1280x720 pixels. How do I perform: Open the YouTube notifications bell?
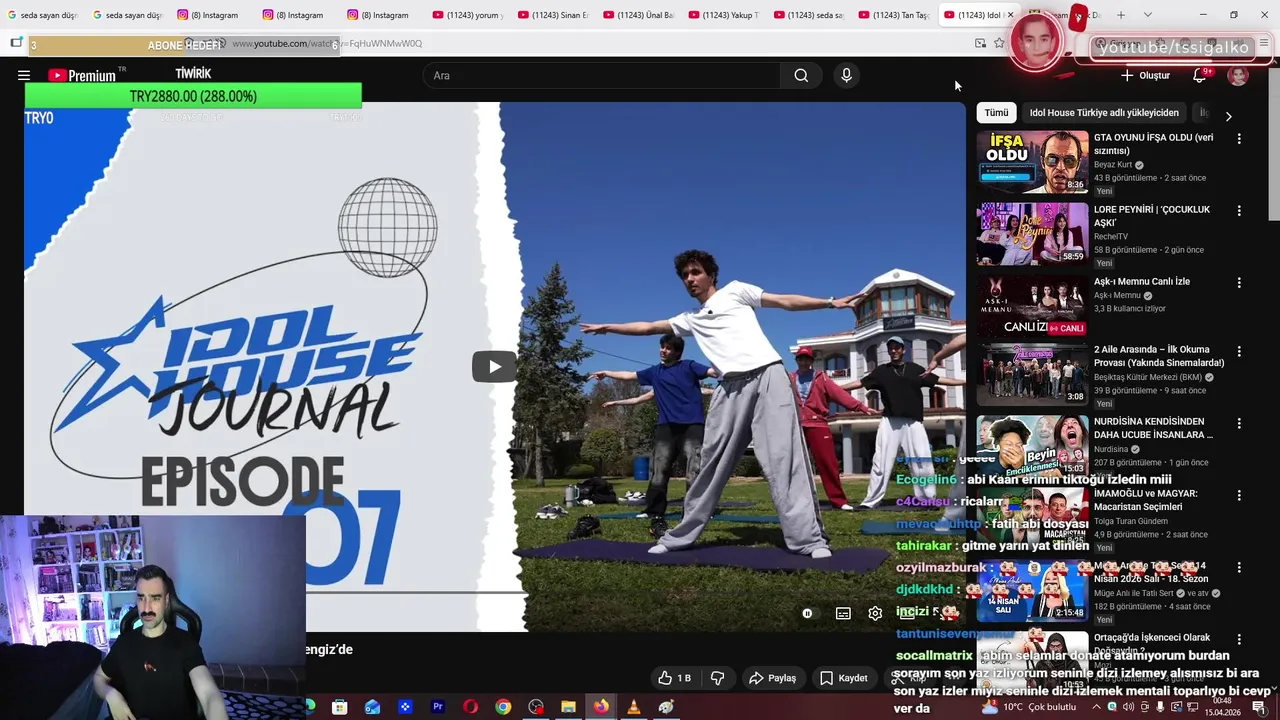1200,75
